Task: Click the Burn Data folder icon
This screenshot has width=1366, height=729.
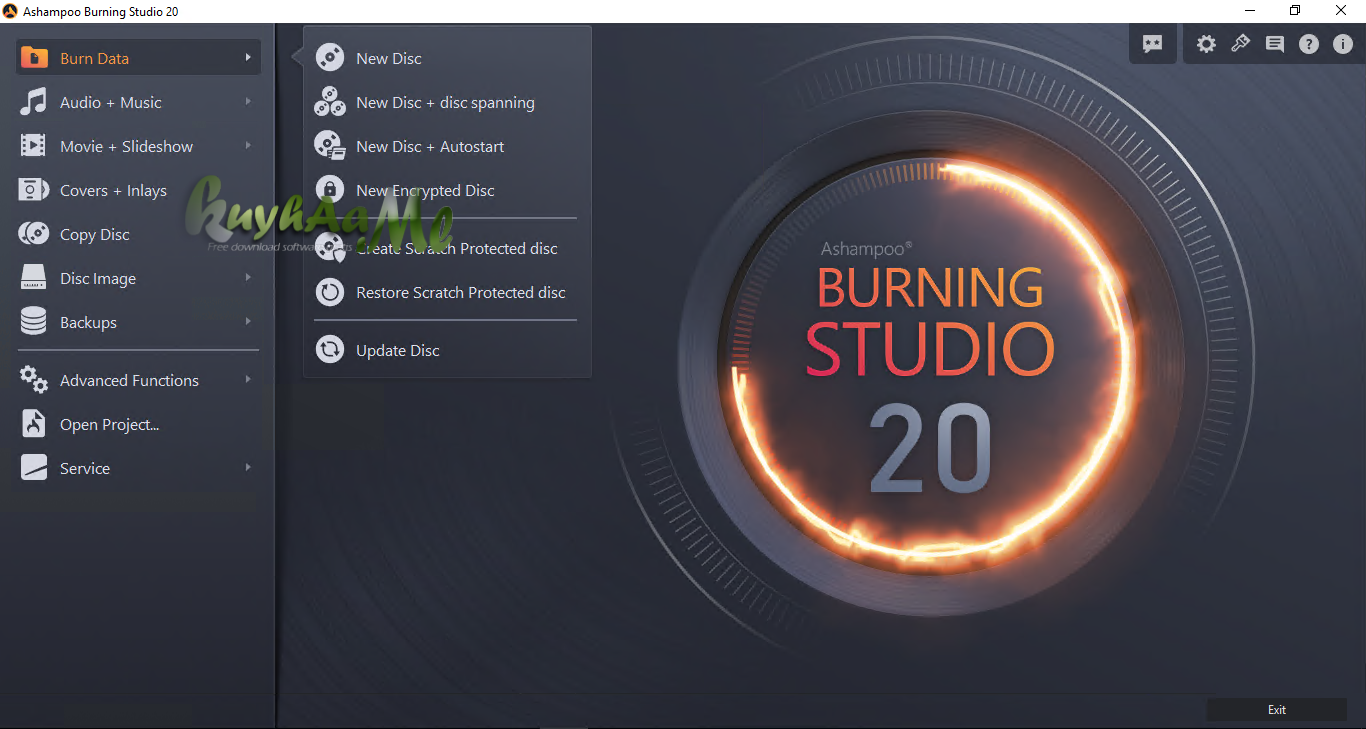Action: [x=34, y=58]
